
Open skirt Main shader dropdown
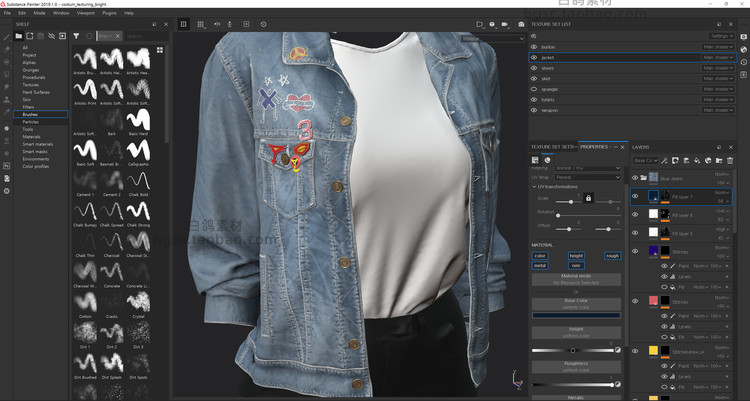point(717,78)
